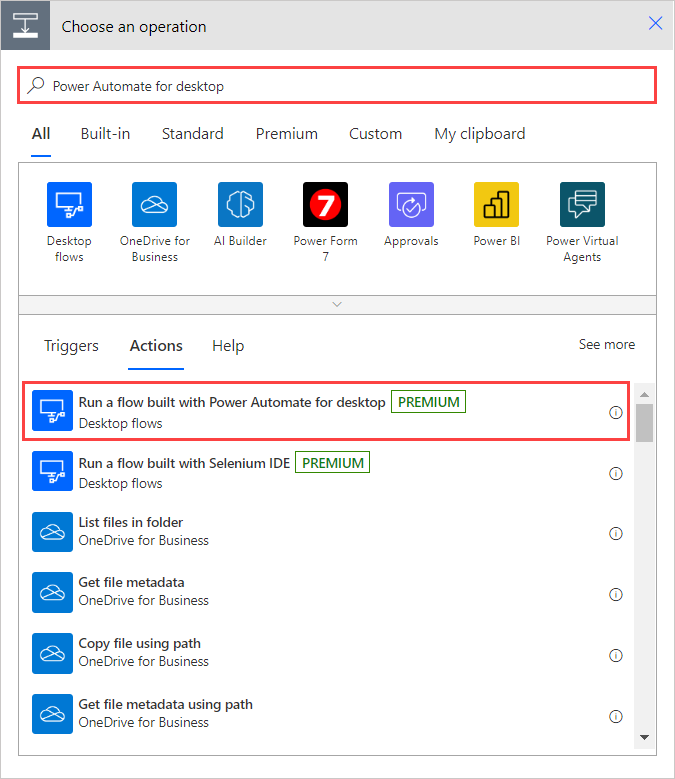675x779 pixels.
Task: Click OneDrive icon beside Copy file using path
Action: click(x=52, y=653)
